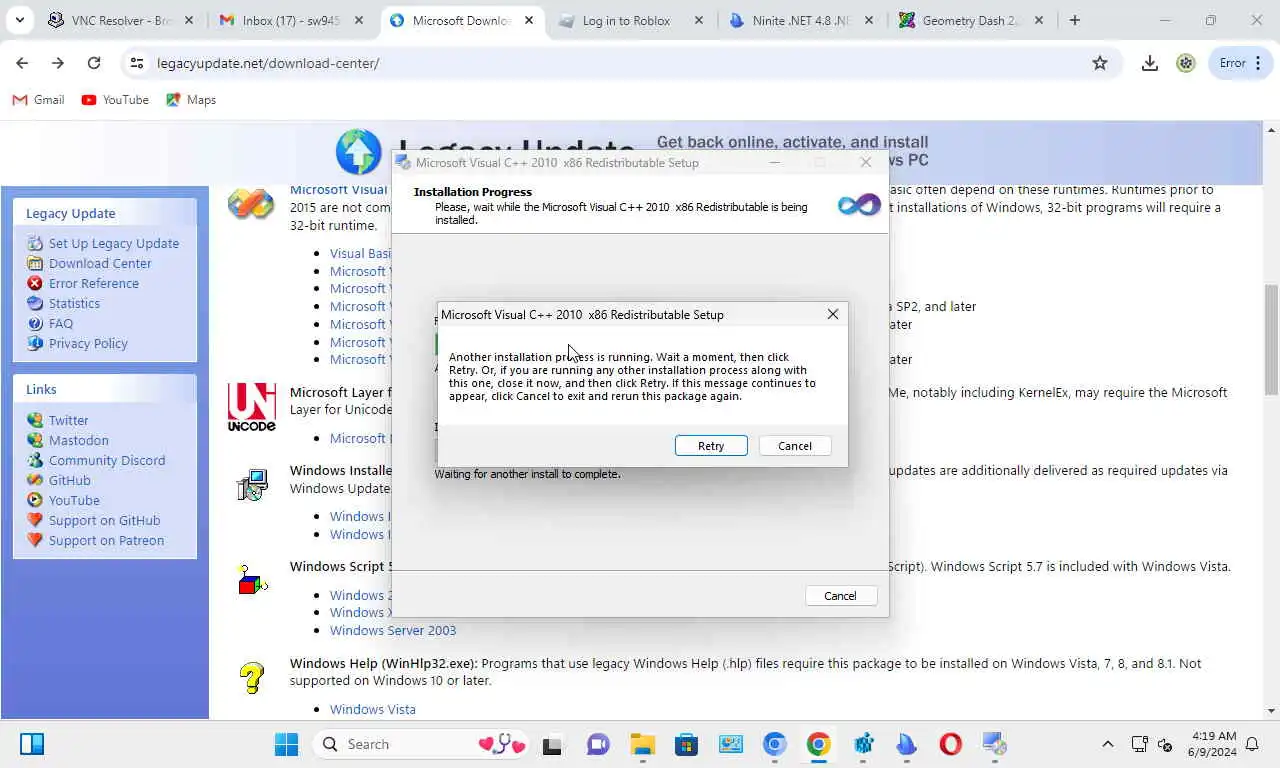
Task: Click Retry in the setup dialog
Action: click(711, 446)
